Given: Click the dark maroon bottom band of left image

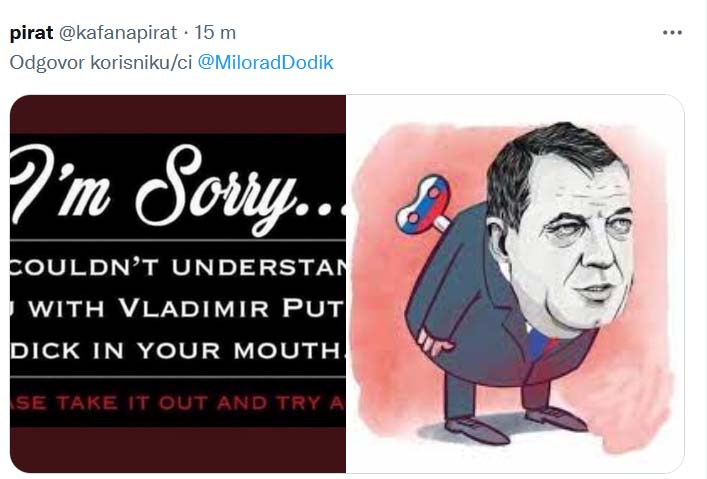Looking at the screenshot, I should 178,450.
